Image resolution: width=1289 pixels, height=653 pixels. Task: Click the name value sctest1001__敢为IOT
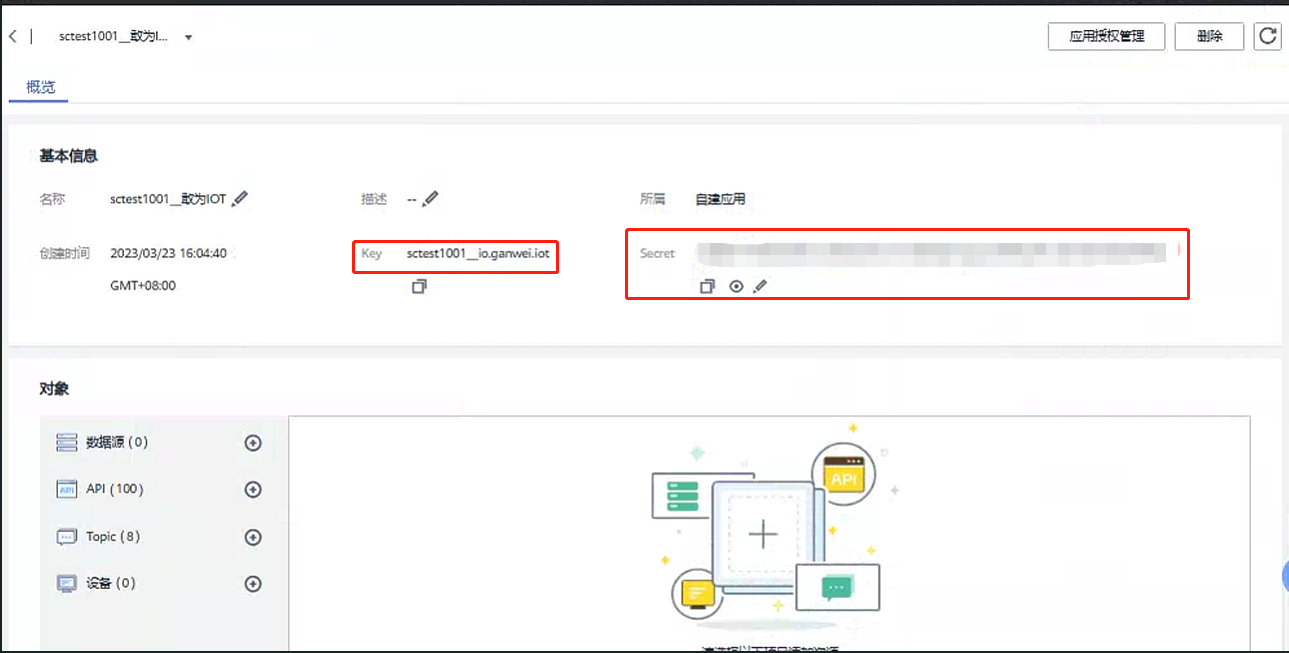point(168,199)
